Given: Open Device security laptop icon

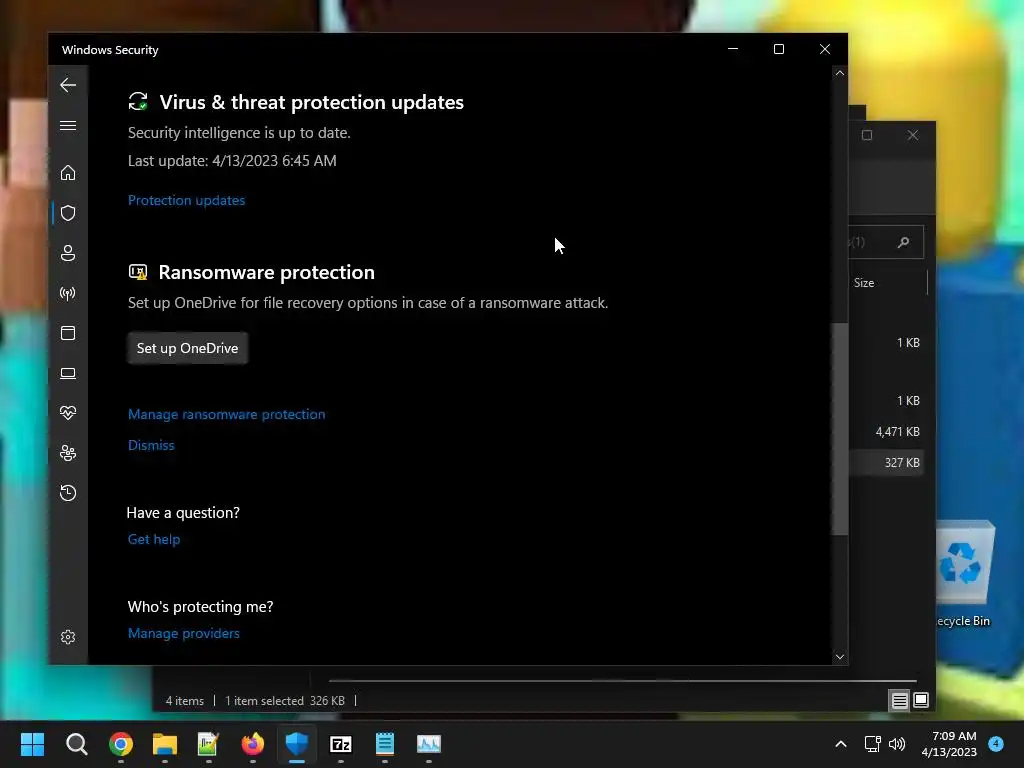Looking at the screenshot, I should 68,374.
